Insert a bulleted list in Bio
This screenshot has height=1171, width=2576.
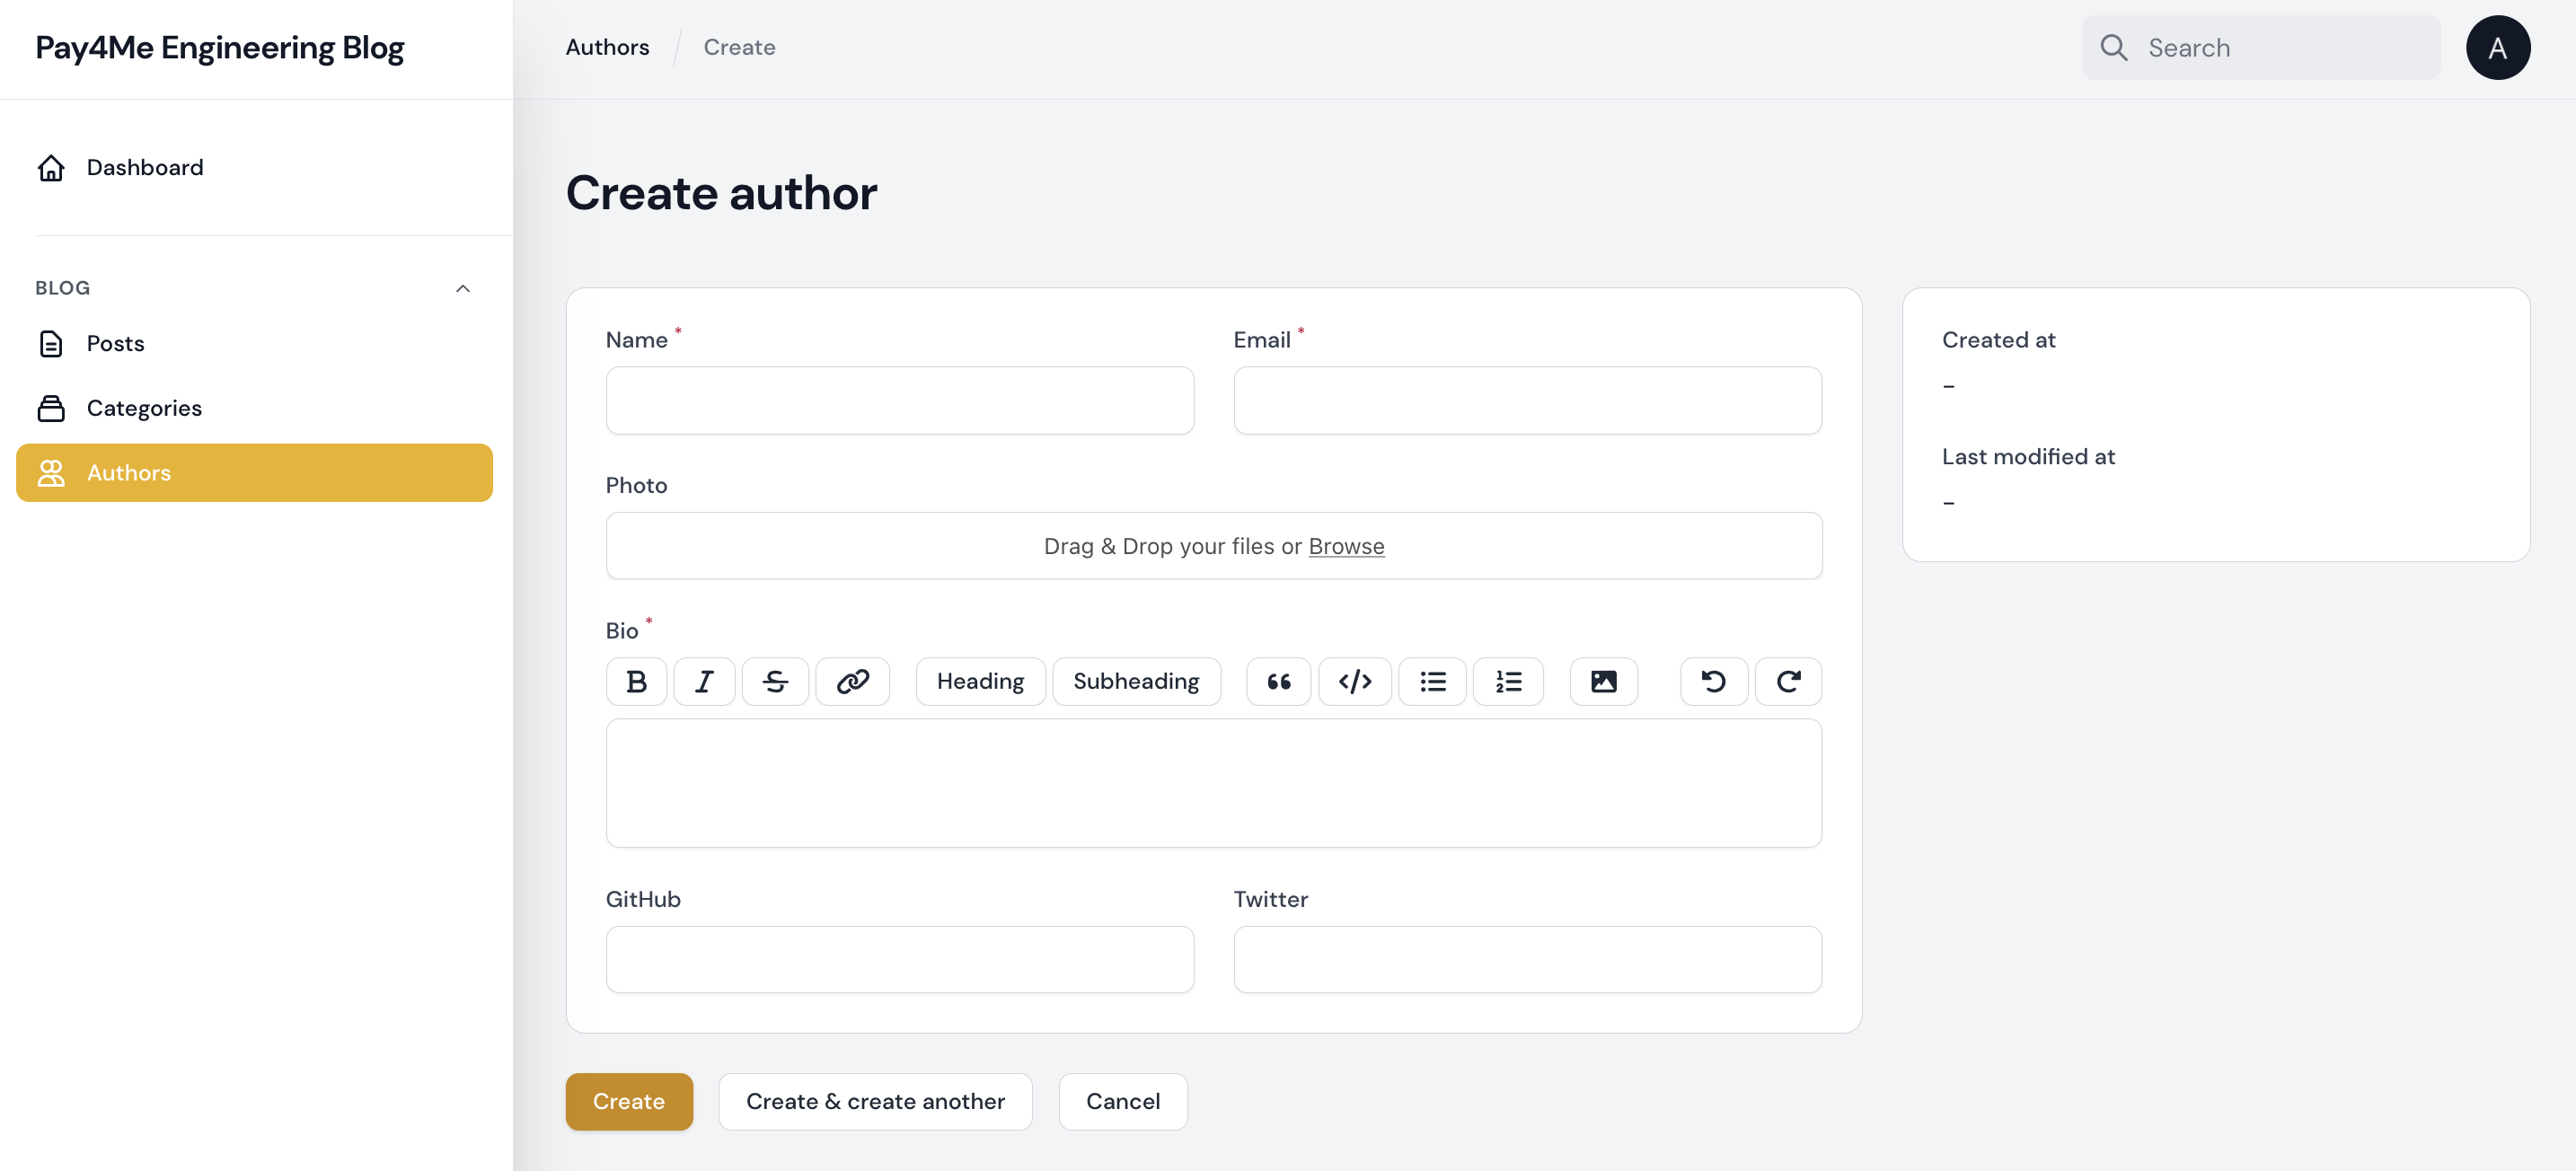1432,681
